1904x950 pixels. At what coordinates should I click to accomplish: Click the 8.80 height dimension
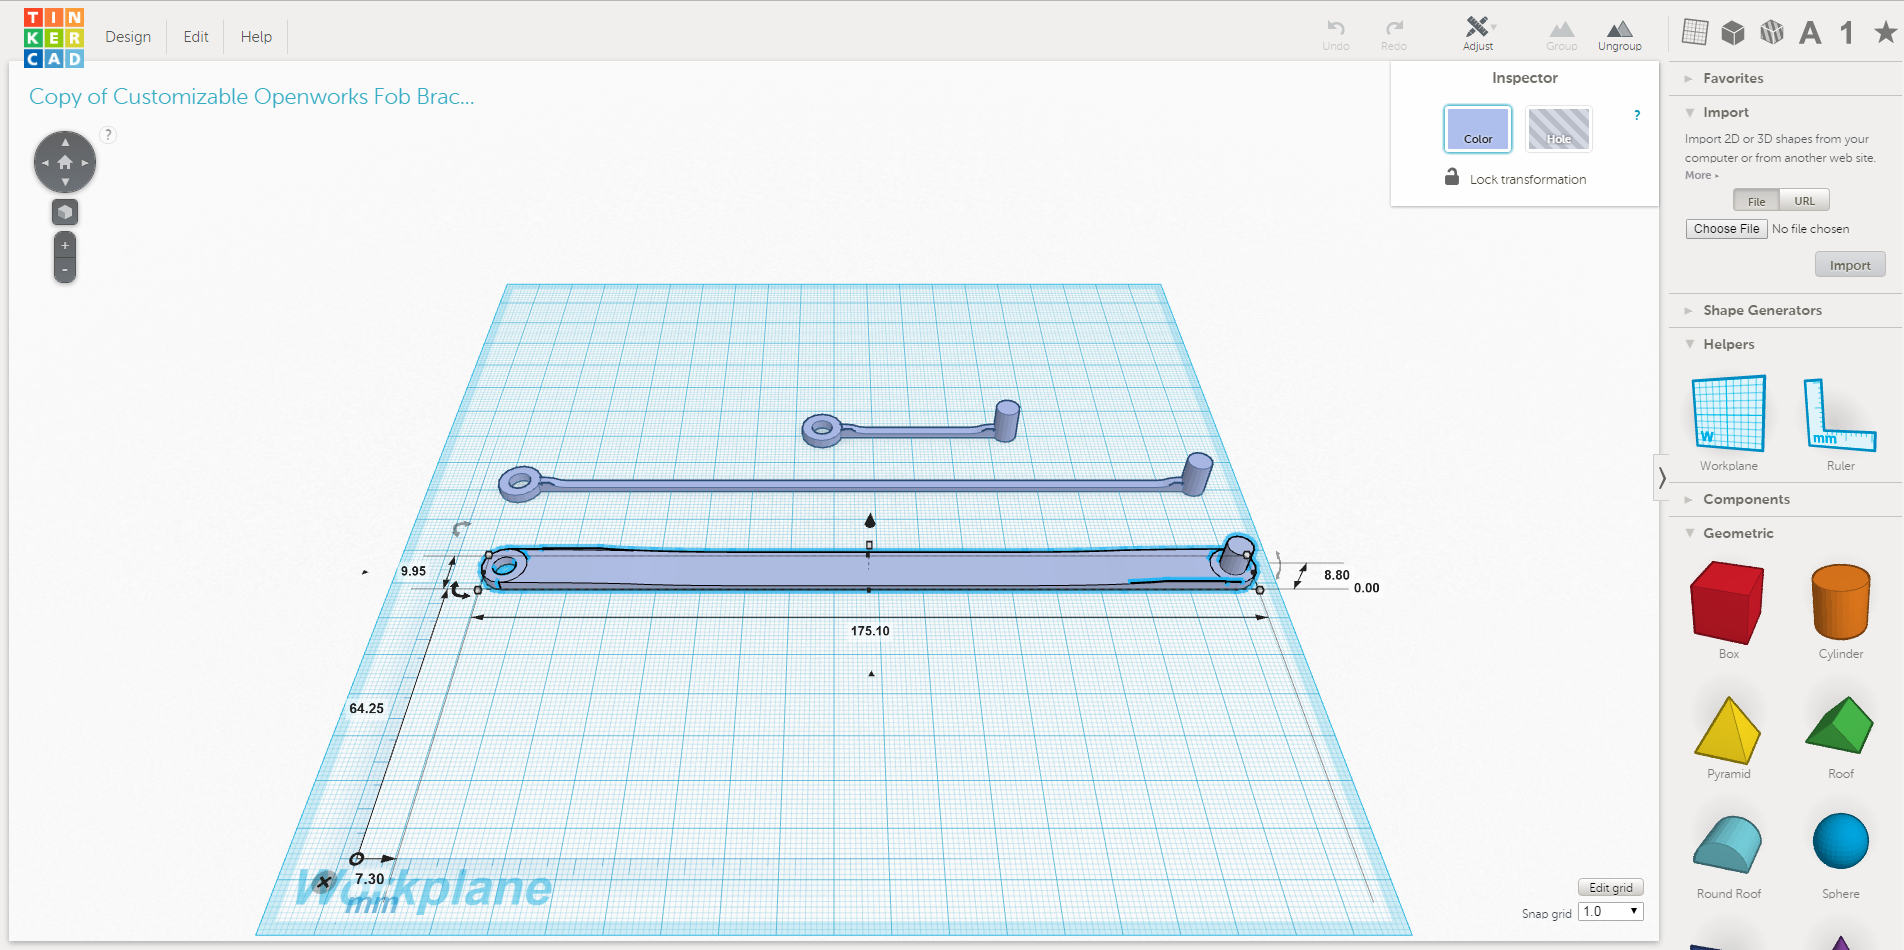click(x=1337, y=575)
